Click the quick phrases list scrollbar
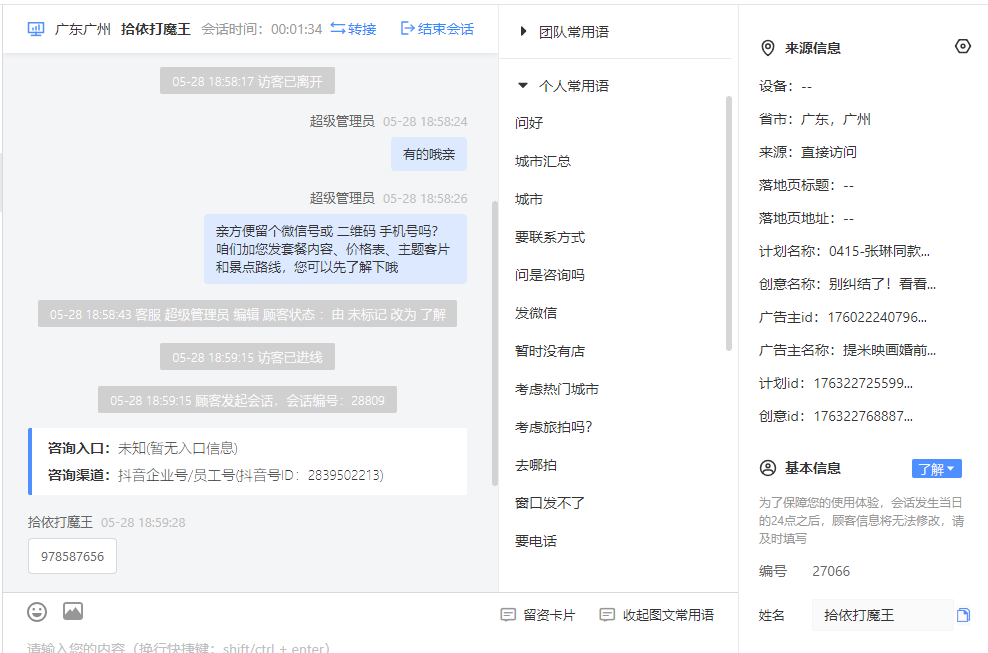988x653 pixels. coord(728,223)
